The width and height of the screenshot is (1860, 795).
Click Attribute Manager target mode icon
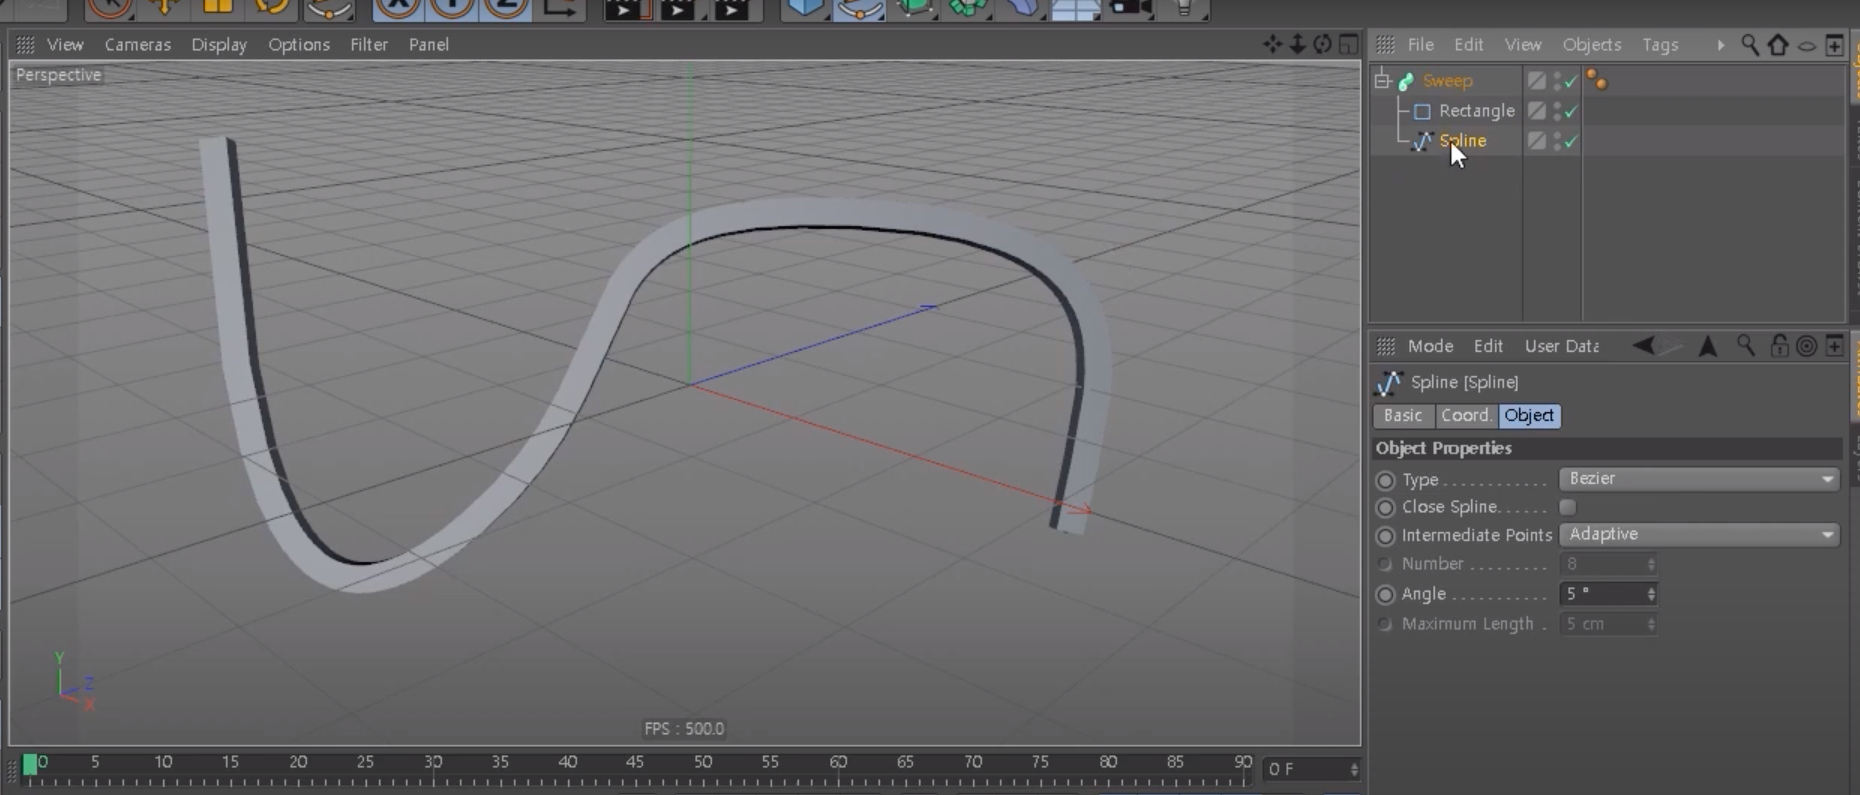1806,346
